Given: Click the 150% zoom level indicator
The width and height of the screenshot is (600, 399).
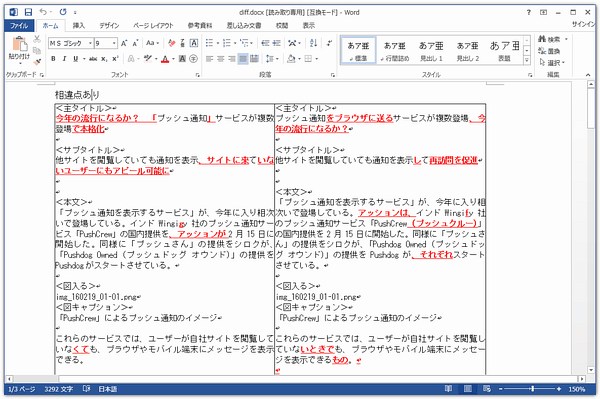Looking at the screenshot, I should click(576, 389).
